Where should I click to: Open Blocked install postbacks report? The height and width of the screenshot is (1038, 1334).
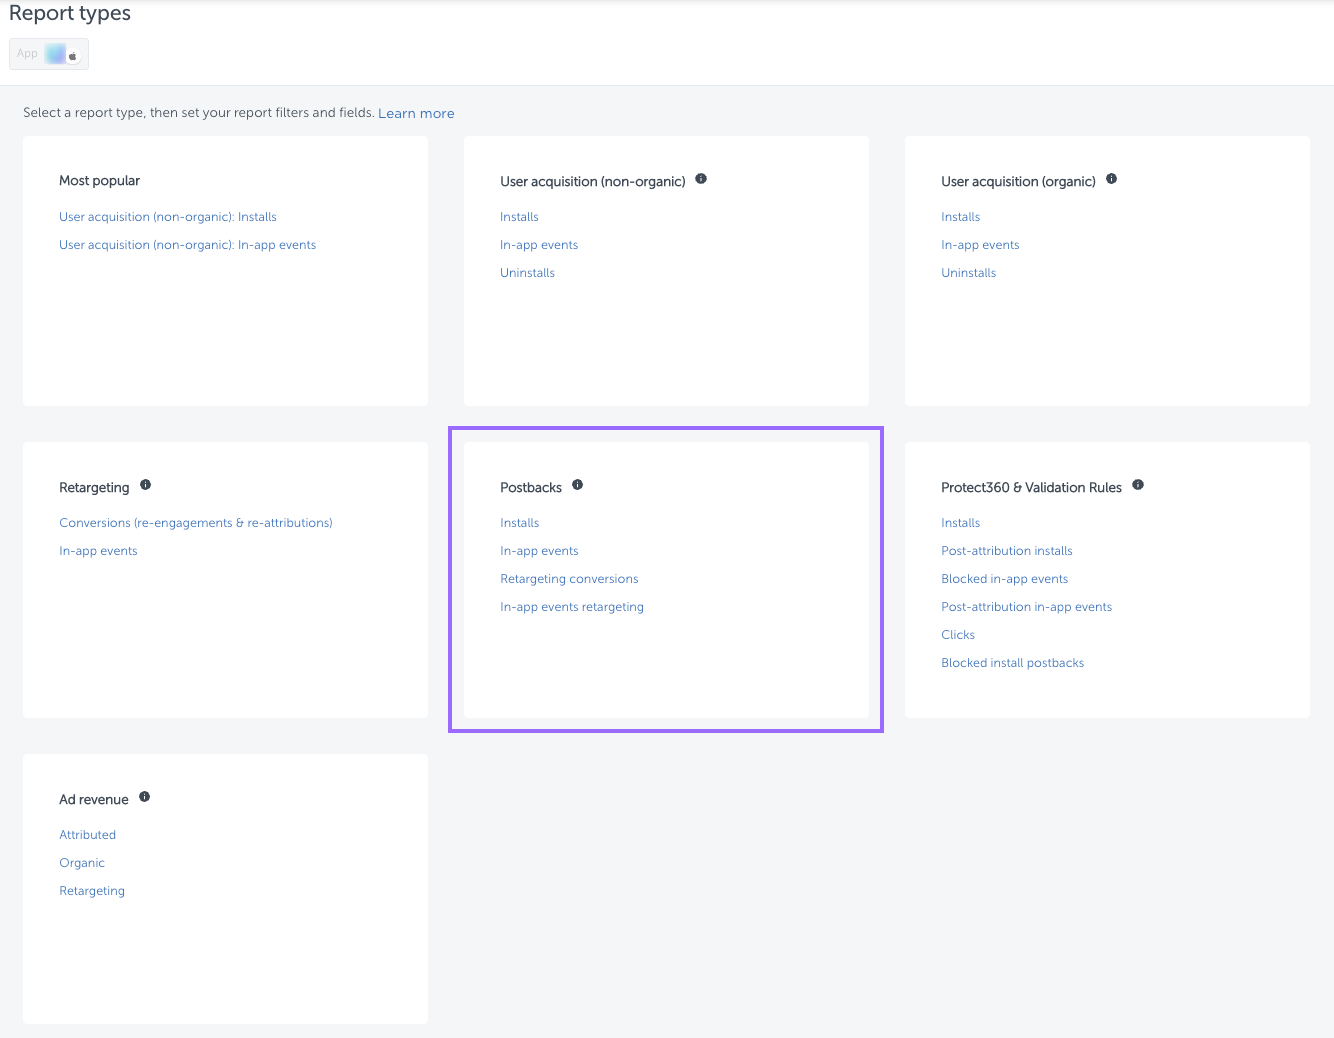click(x=1012, y=663)
